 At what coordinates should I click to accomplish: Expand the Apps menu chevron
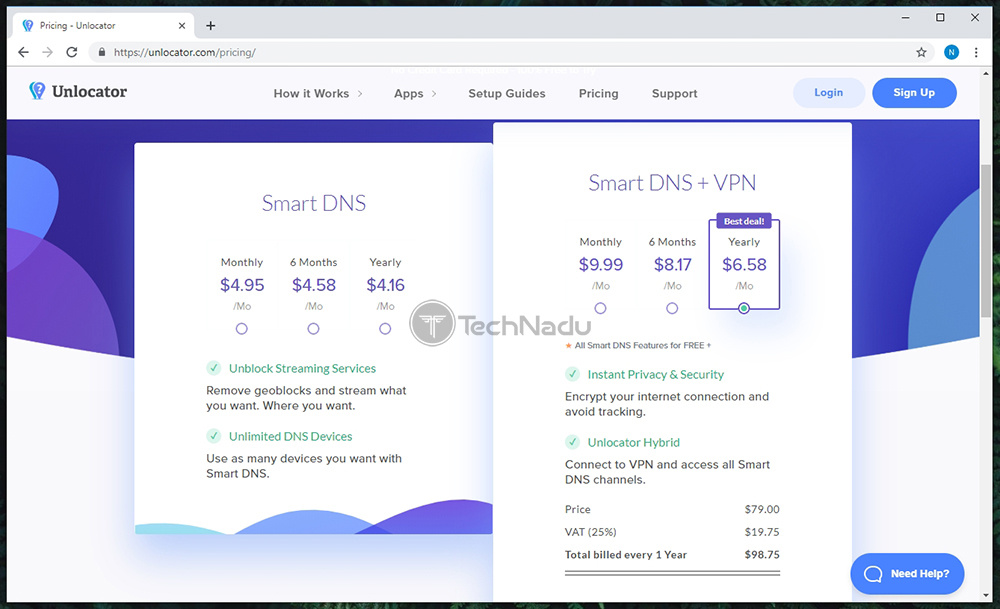point(434,94)
